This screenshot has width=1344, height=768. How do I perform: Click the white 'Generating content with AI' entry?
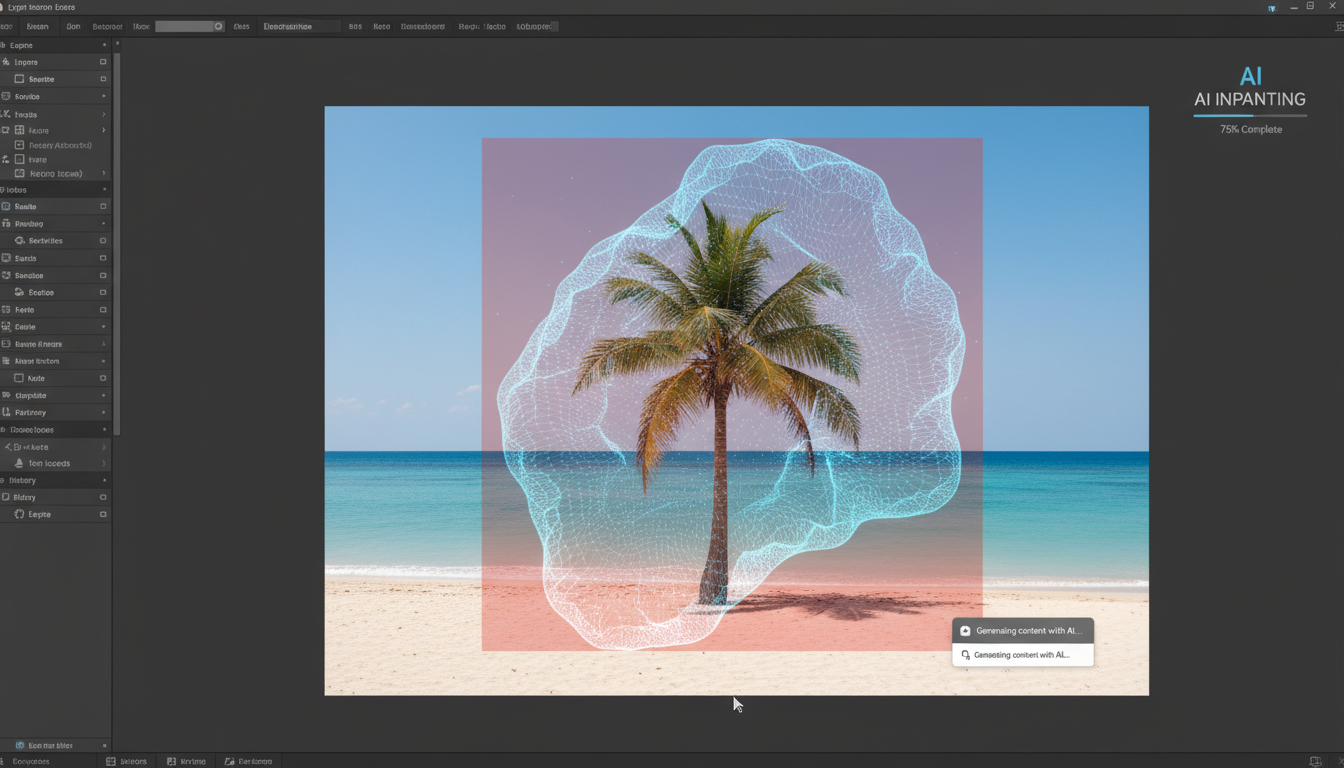1022,655
